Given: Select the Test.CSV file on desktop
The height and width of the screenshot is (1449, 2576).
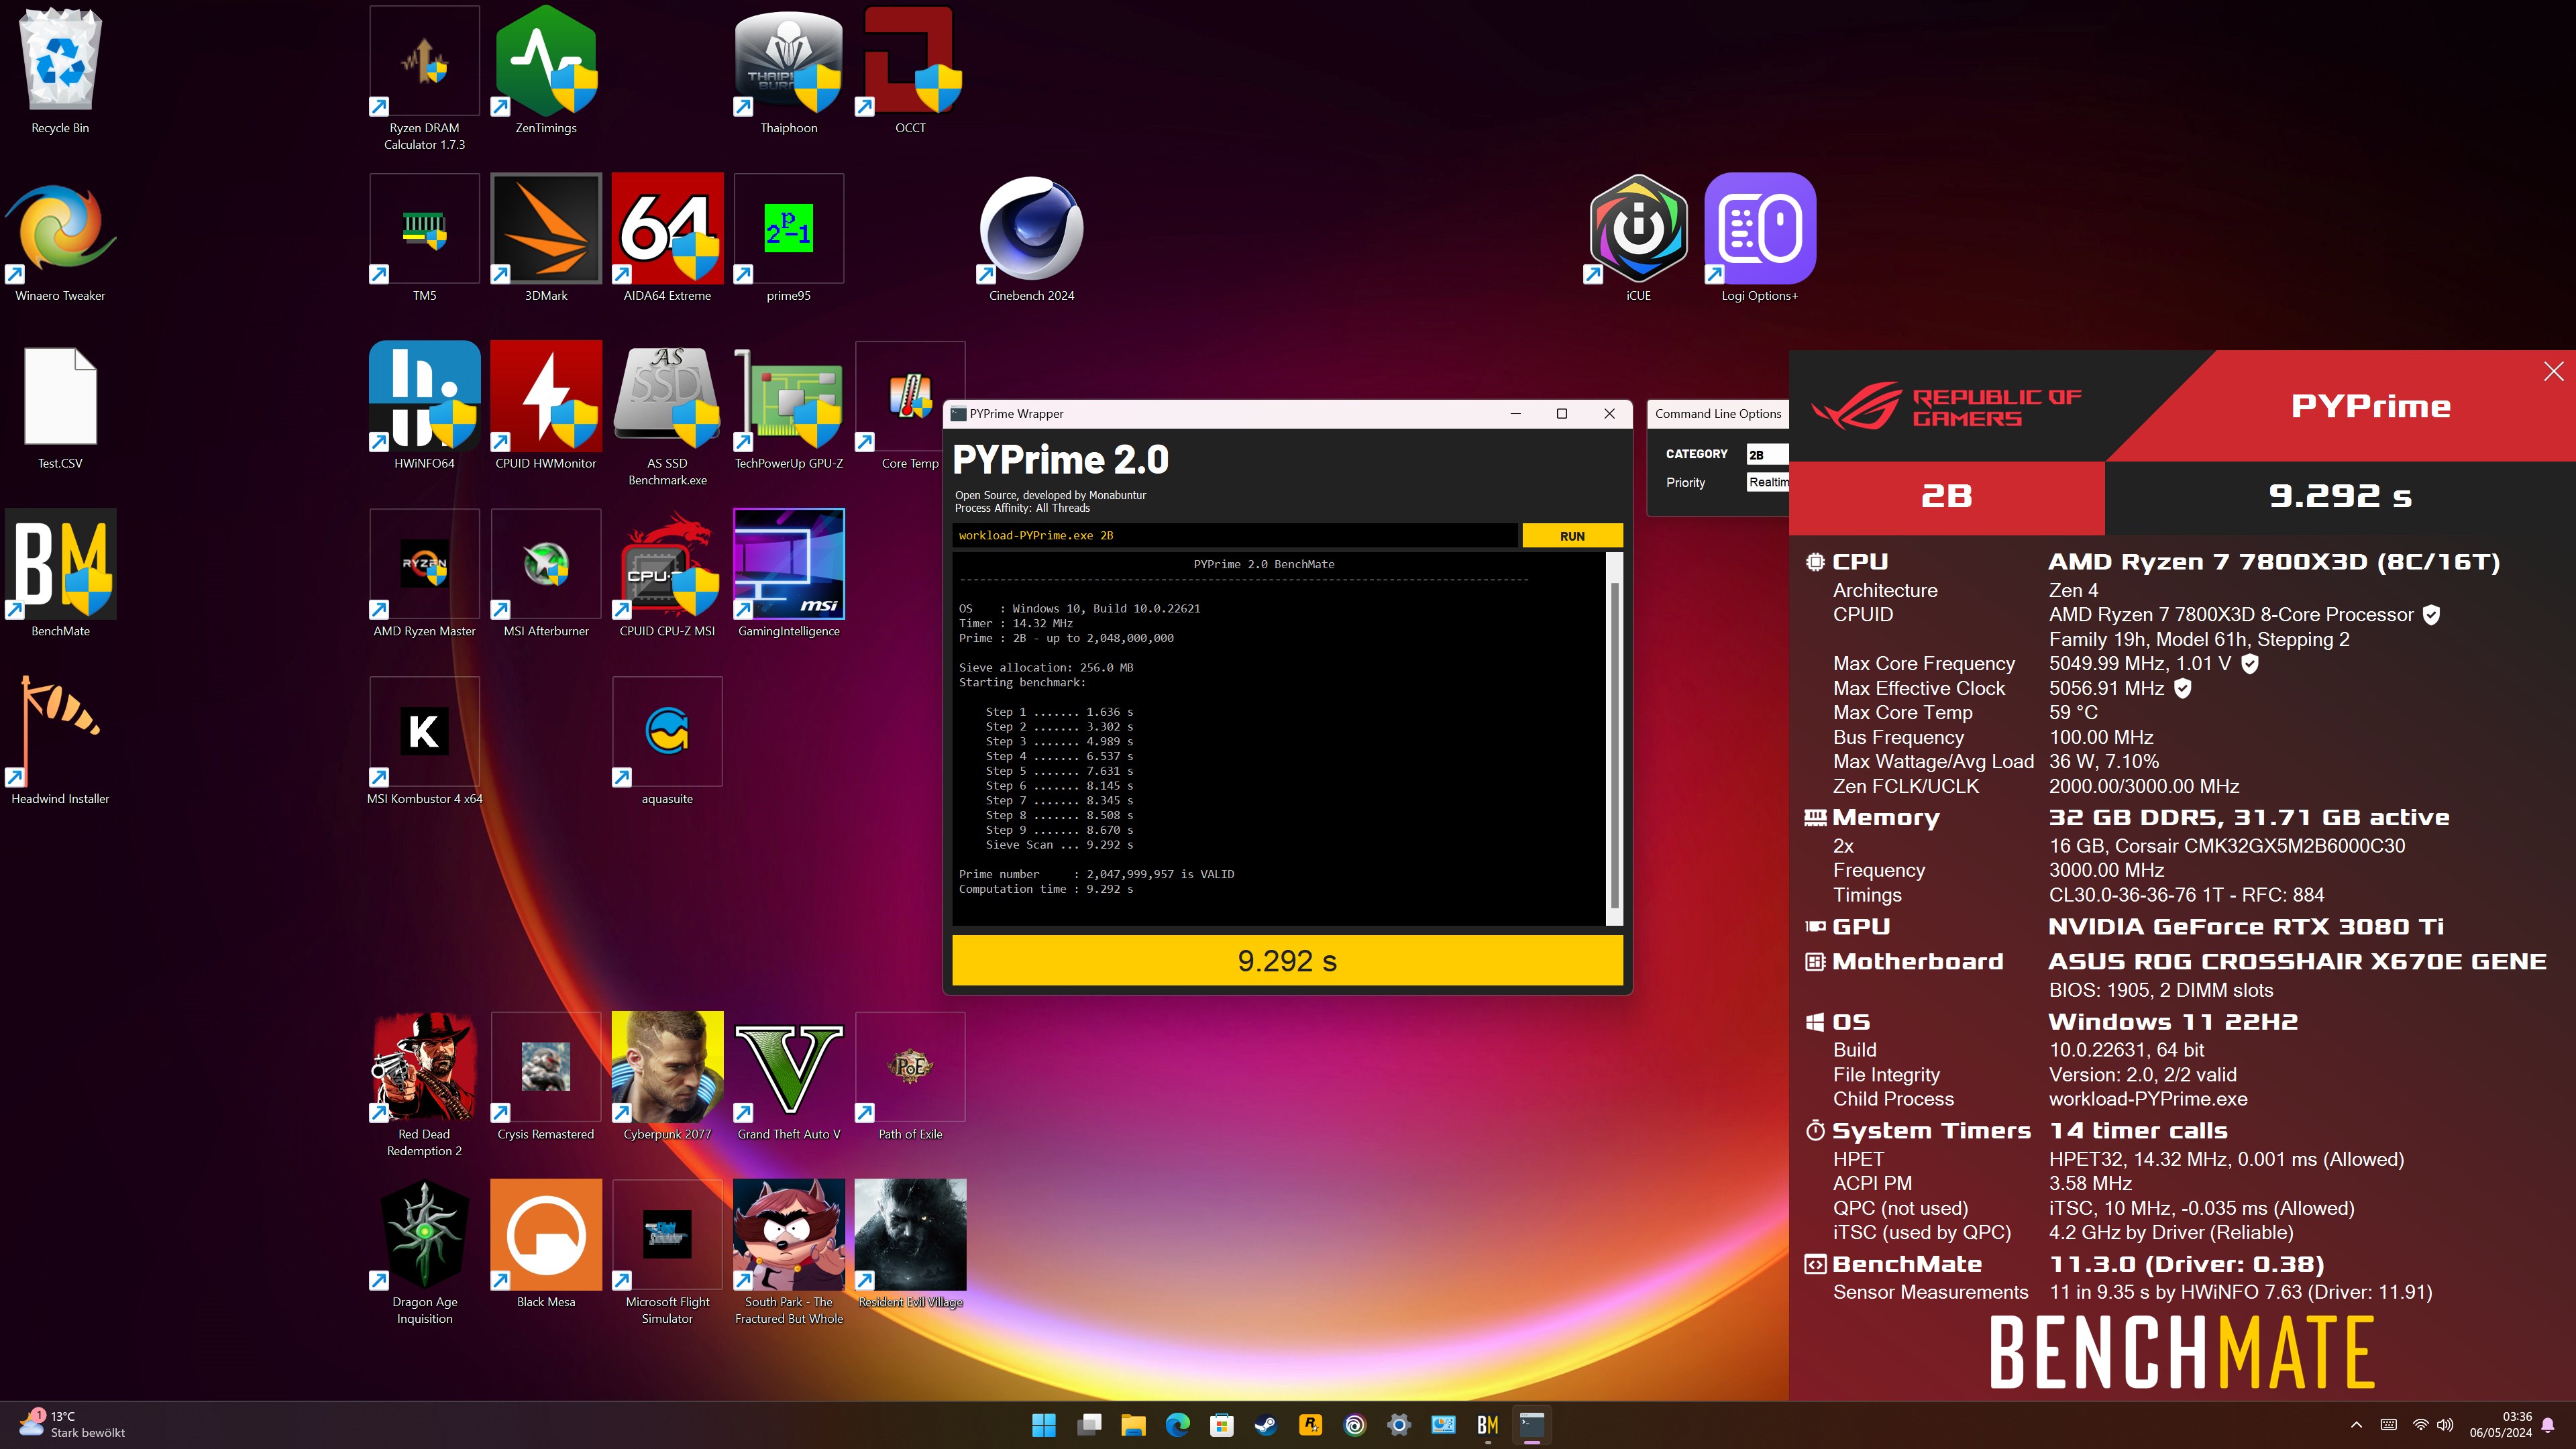Looking at the screenshot, I should coord(60,406).
